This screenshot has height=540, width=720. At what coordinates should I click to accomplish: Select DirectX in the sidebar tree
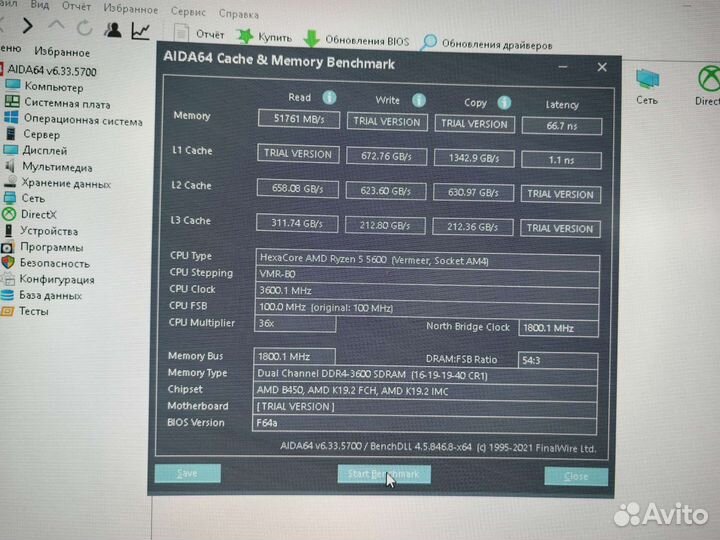(29, 214)
